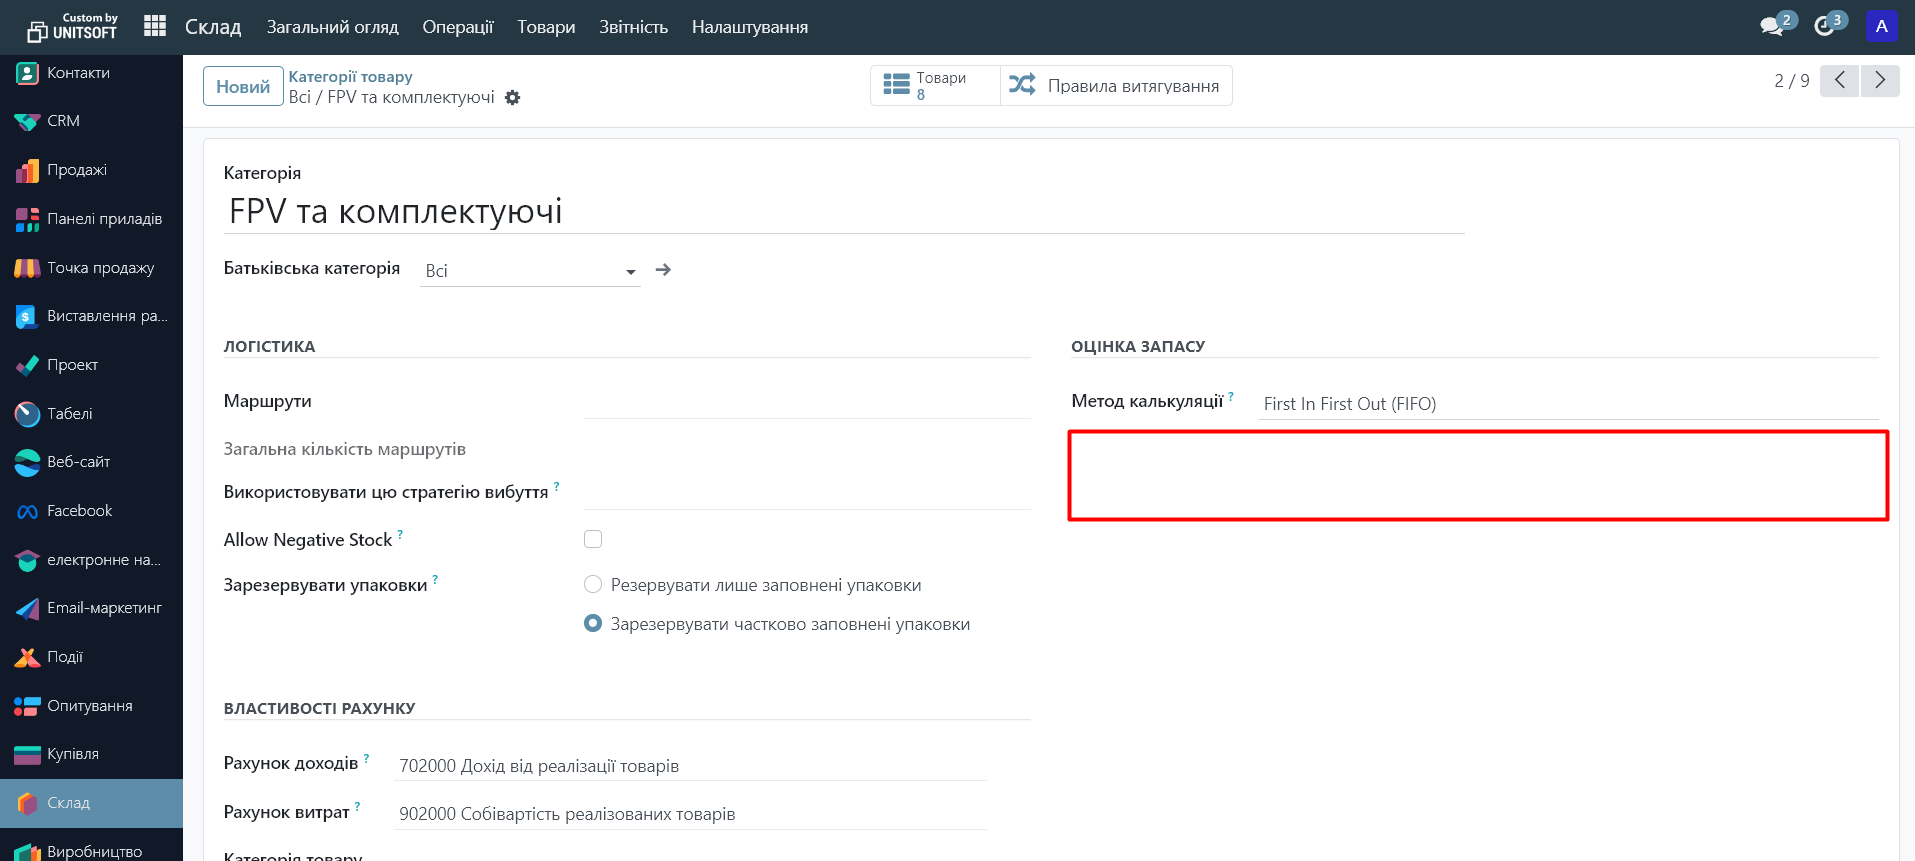
Task: Open the costing method FIFO dropdown
Action: tap(1568, 404)
